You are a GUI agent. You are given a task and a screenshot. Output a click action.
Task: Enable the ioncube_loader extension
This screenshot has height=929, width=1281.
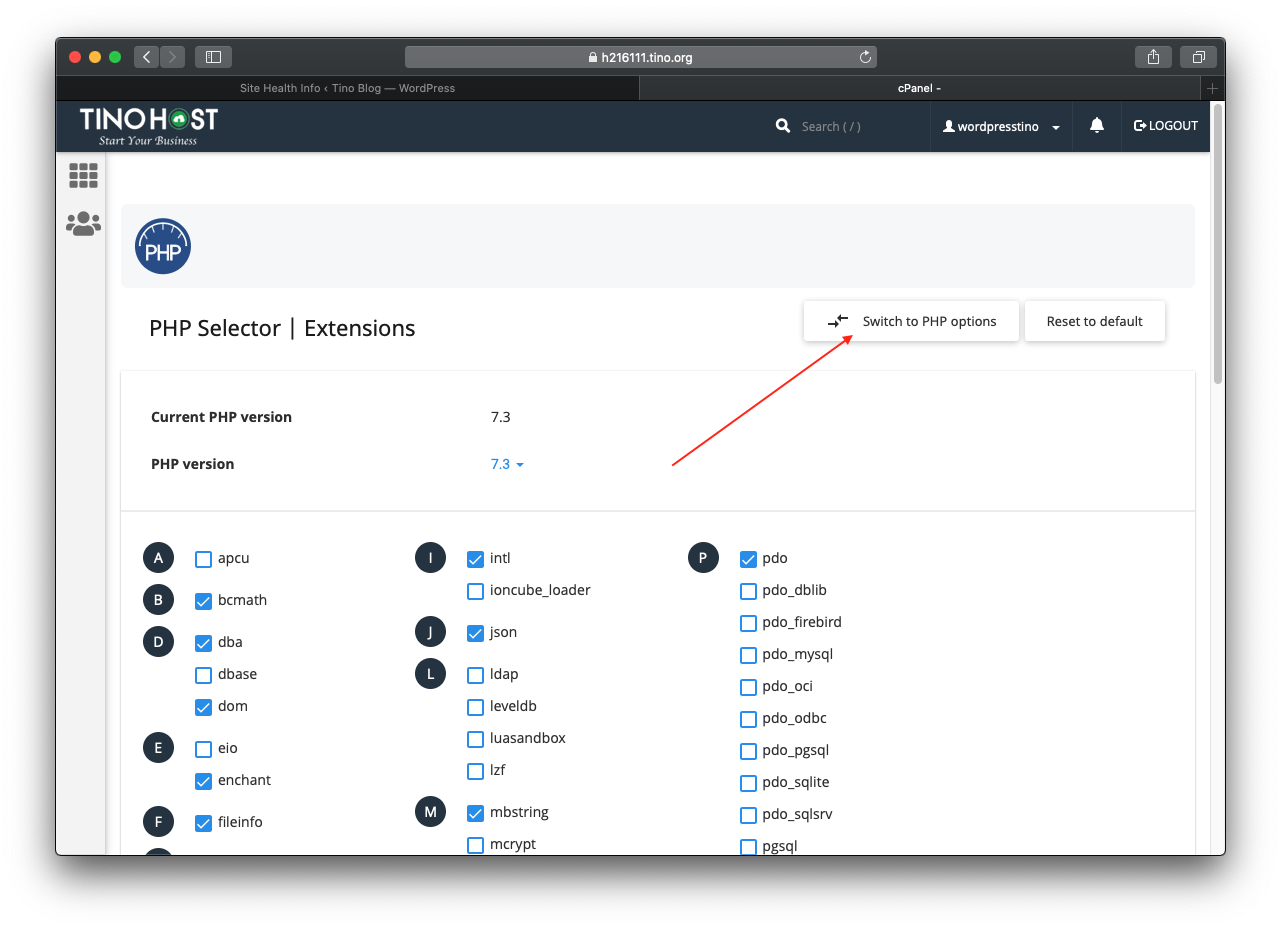(476, 591)
